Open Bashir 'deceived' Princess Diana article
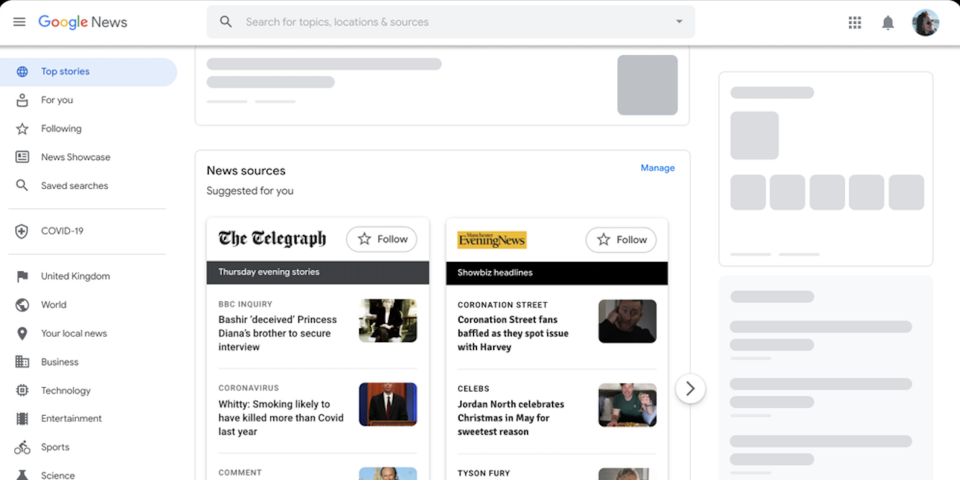Viewport: 960px width, 480px height. 278,333
